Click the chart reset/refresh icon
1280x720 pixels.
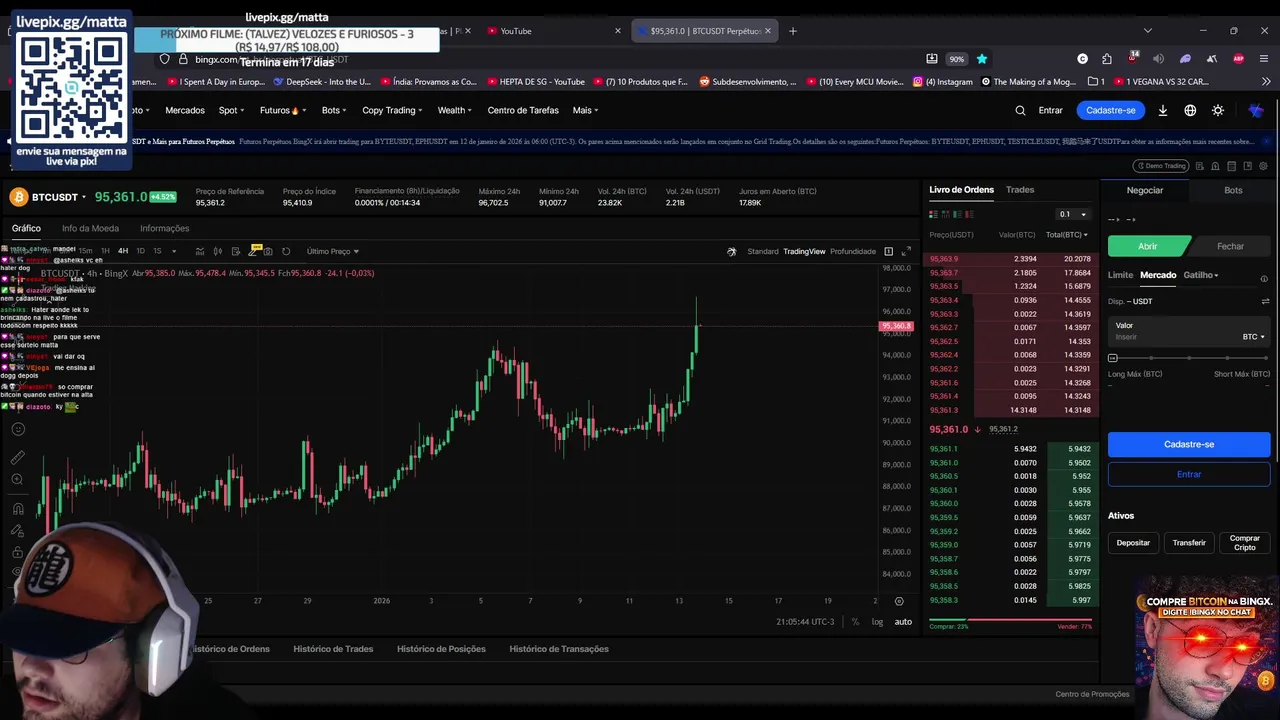(286, 251)
